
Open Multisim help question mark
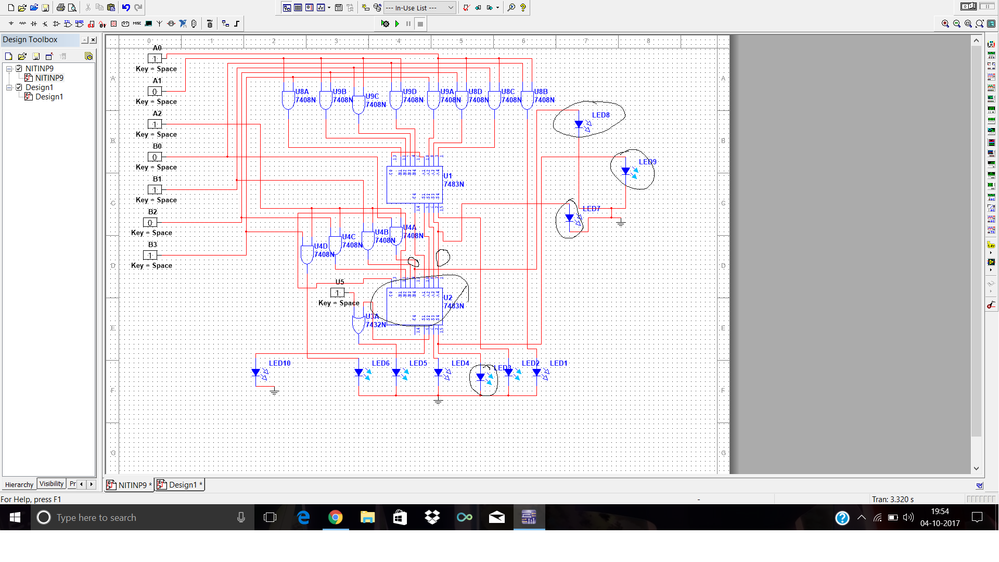point(522,8)
